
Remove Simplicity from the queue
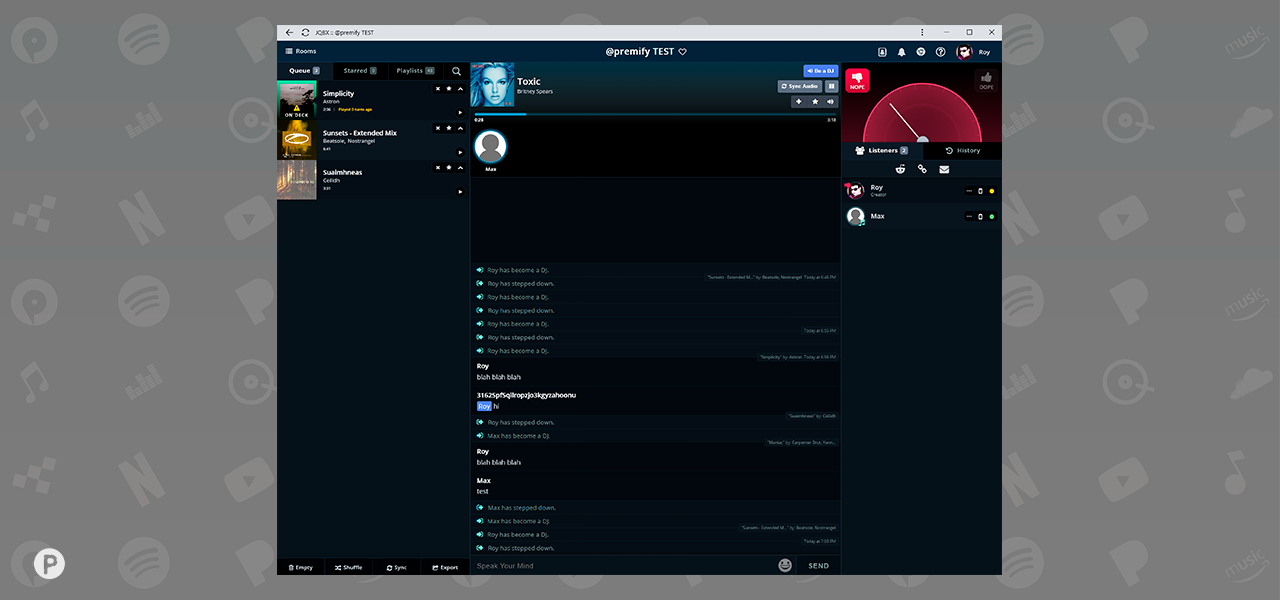point(438,88)
